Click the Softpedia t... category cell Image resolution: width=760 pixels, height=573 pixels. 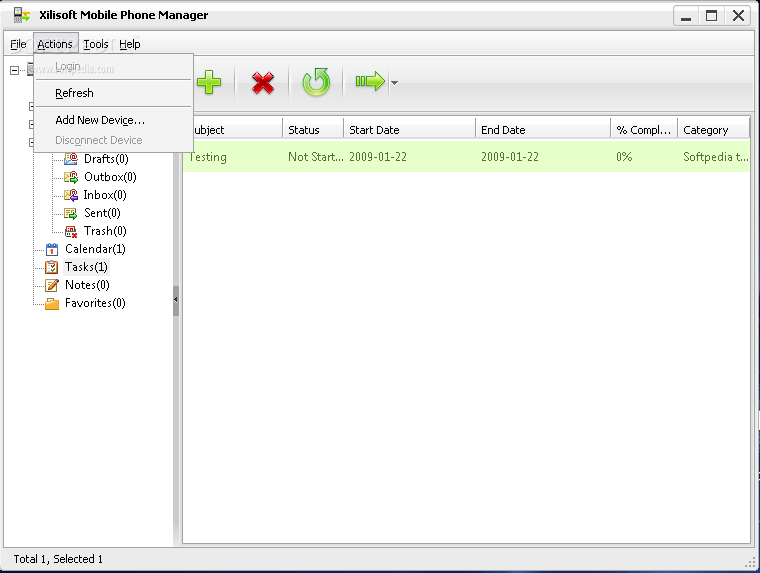715,157
